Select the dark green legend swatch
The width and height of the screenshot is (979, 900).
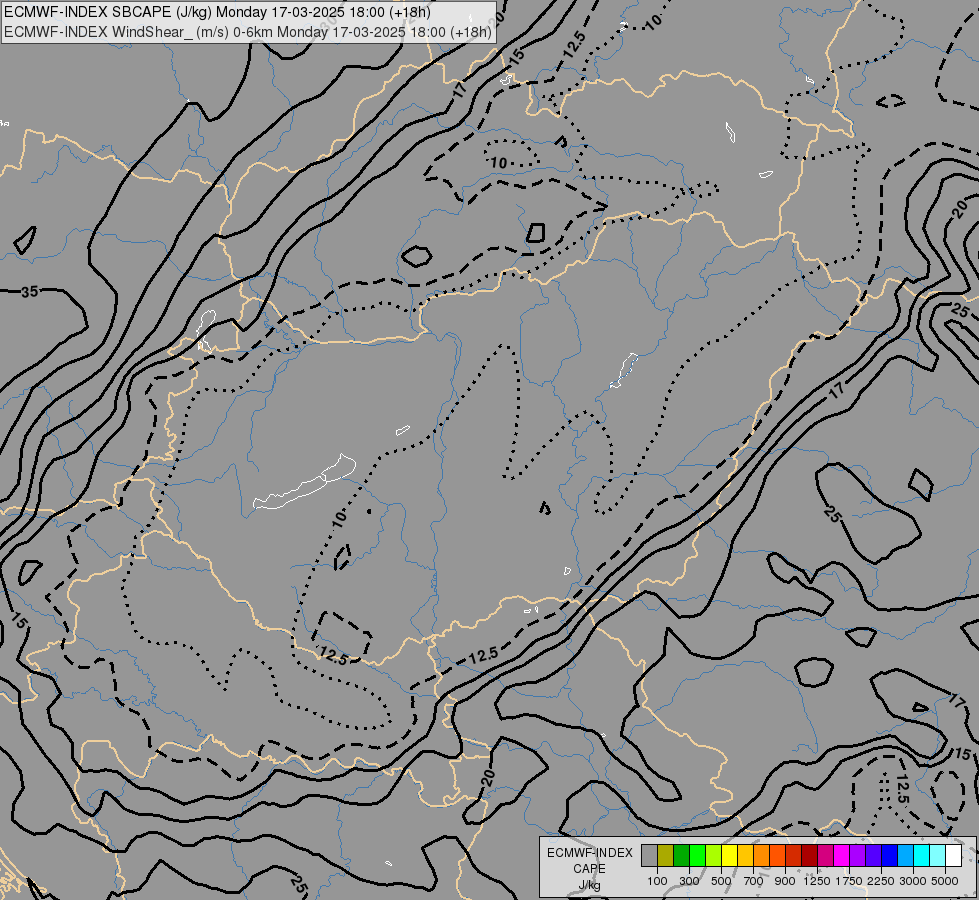coord(681,855)
